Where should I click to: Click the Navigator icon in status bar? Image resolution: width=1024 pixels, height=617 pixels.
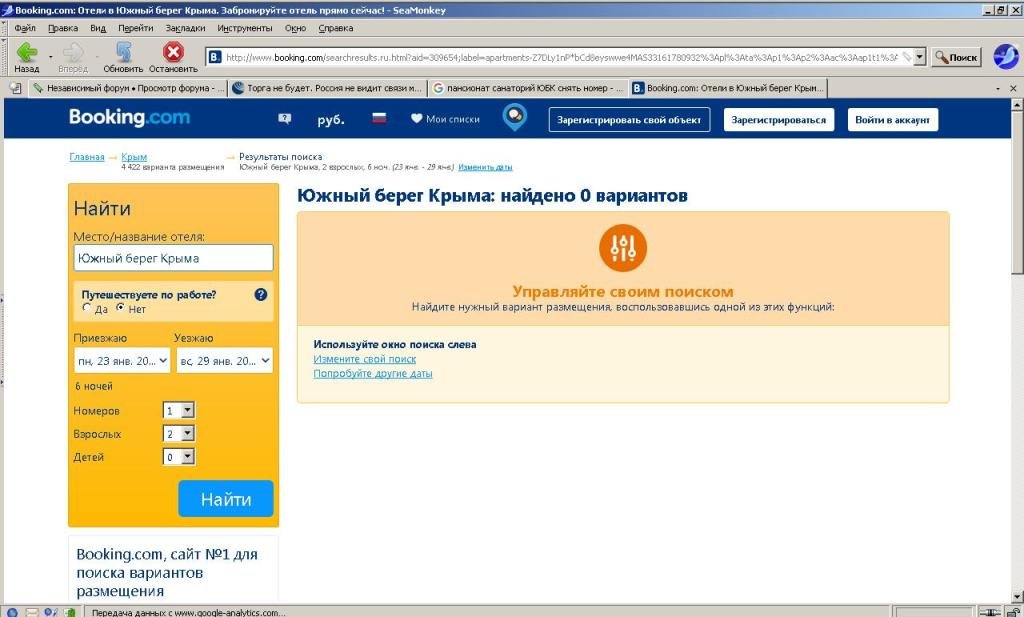coord(12,612)
